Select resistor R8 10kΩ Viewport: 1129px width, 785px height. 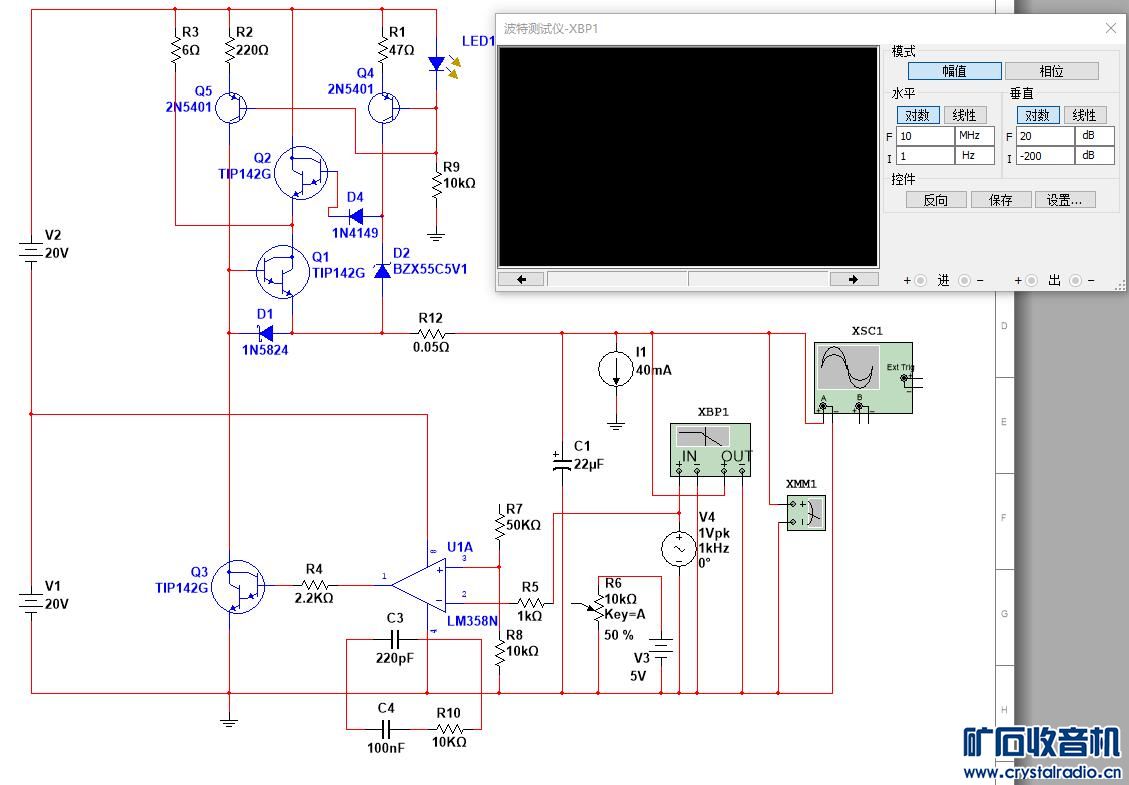pos(499,651)
